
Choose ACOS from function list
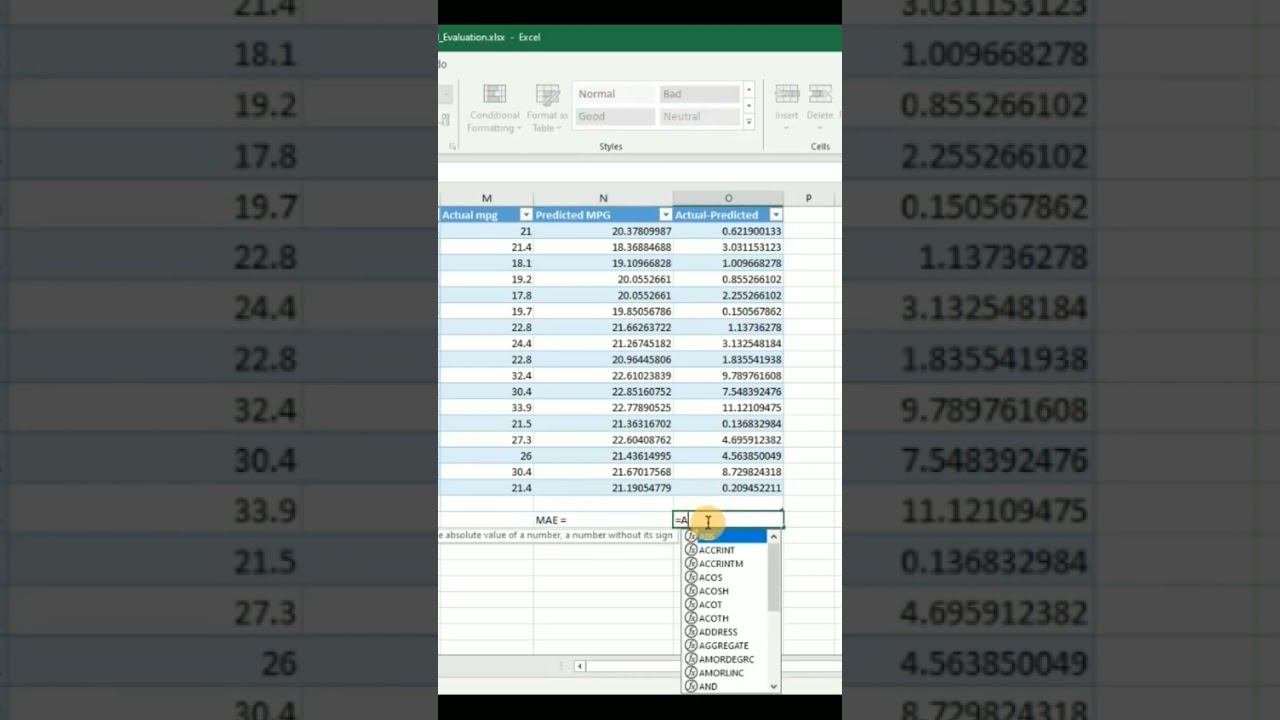(x=725, y=578)
